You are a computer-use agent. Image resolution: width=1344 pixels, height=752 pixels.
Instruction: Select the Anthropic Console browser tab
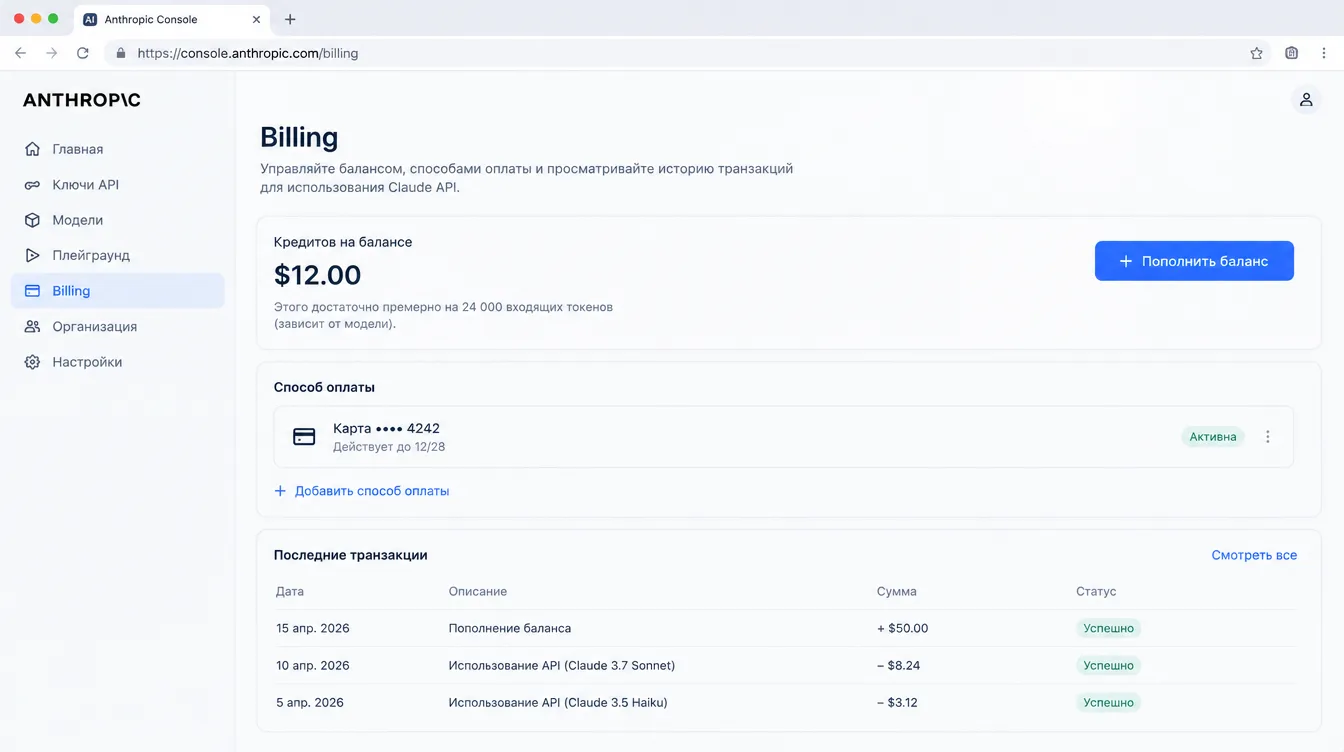point(172,19)
